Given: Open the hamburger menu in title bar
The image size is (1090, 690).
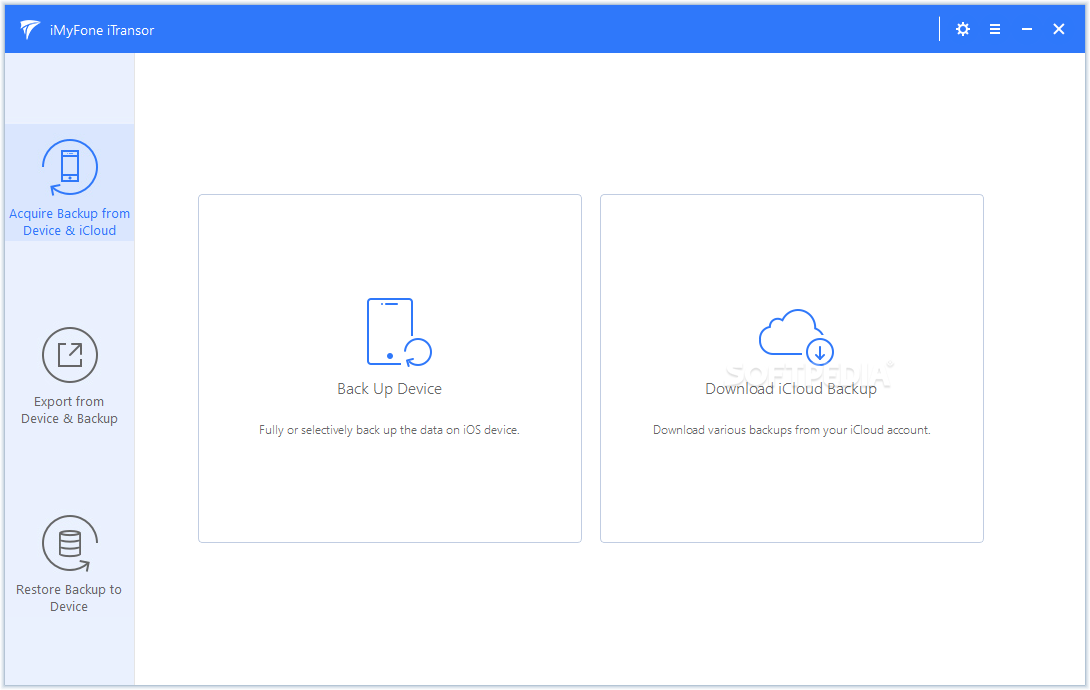Looking at the screenshot, I should [995, 29].
